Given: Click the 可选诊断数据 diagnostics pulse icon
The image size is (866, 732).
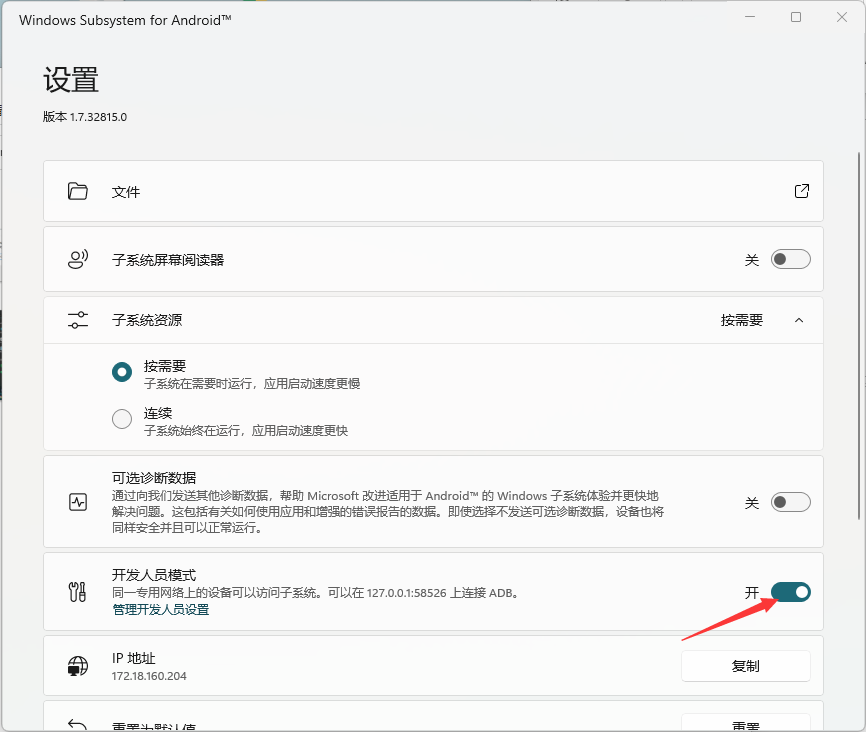Looking at the screenshot, I should click(x=78, y=502).
